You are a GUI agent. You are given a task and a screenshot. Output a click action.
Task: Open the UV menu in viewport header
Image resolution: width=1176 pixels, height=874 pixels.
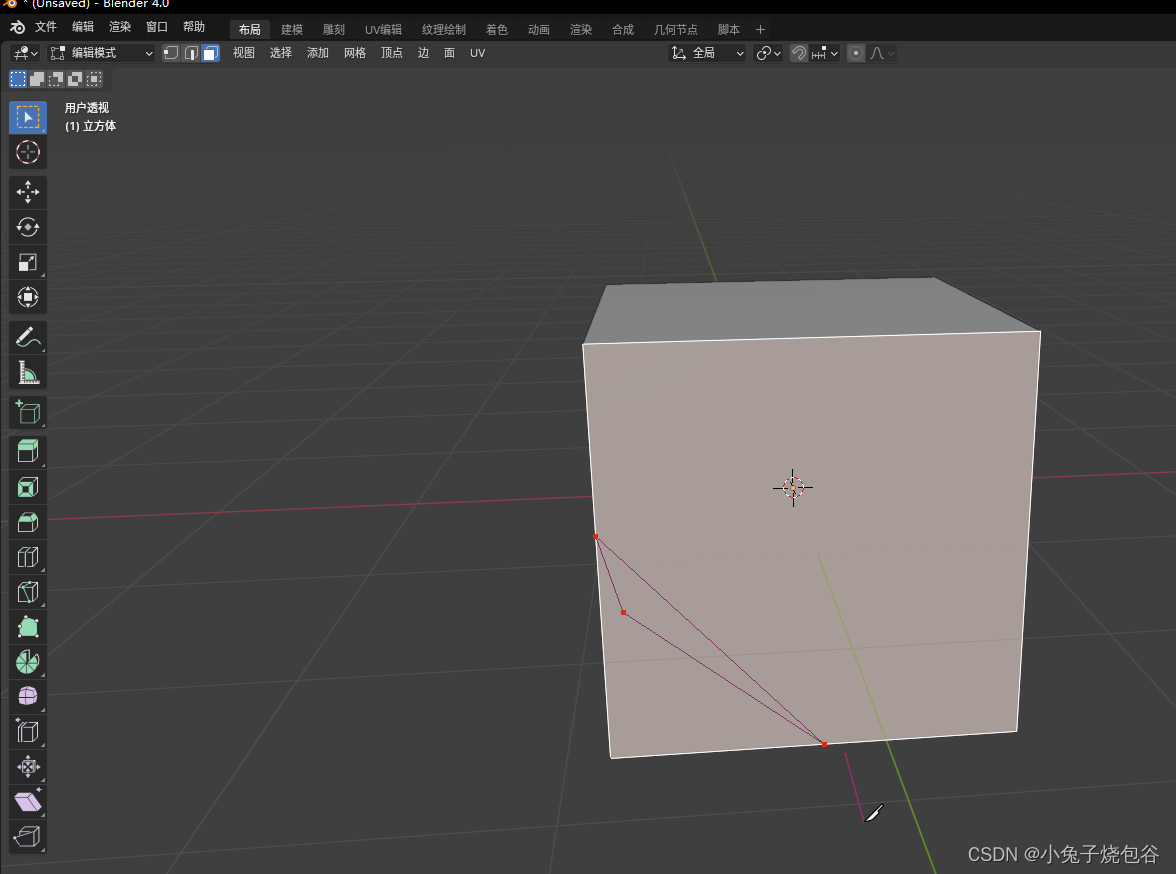[478, 53]
